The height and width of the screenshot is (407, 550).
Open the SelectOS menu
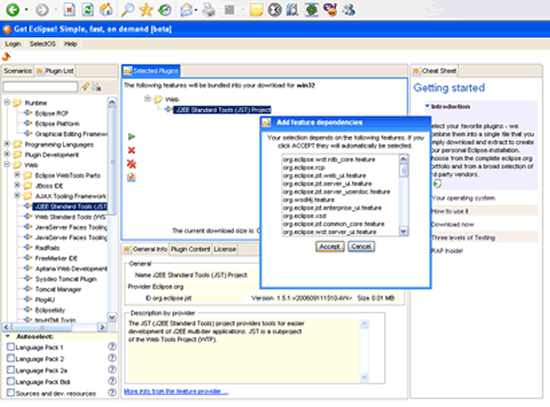pyautogui.click(x=42, y=44)
